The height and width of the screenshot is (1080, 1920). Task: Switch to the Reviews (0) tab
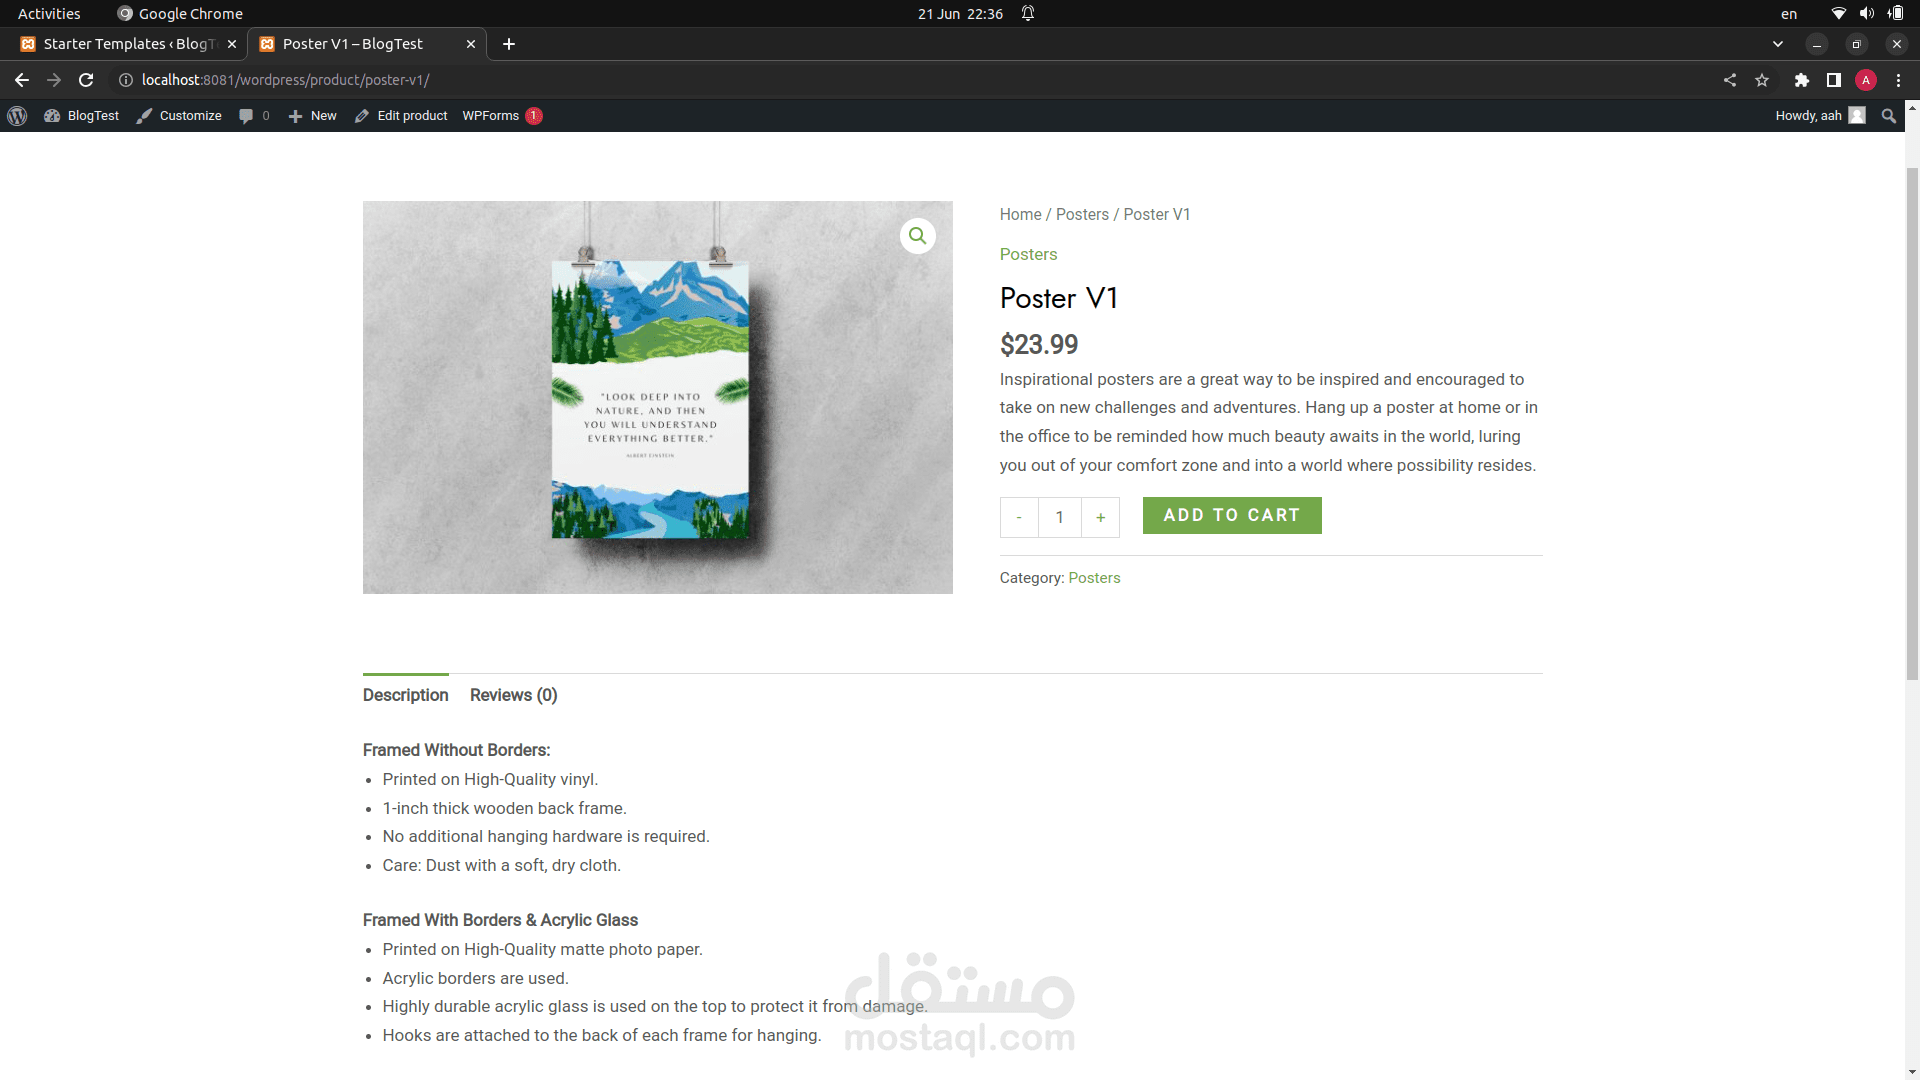tap(513, 695)
